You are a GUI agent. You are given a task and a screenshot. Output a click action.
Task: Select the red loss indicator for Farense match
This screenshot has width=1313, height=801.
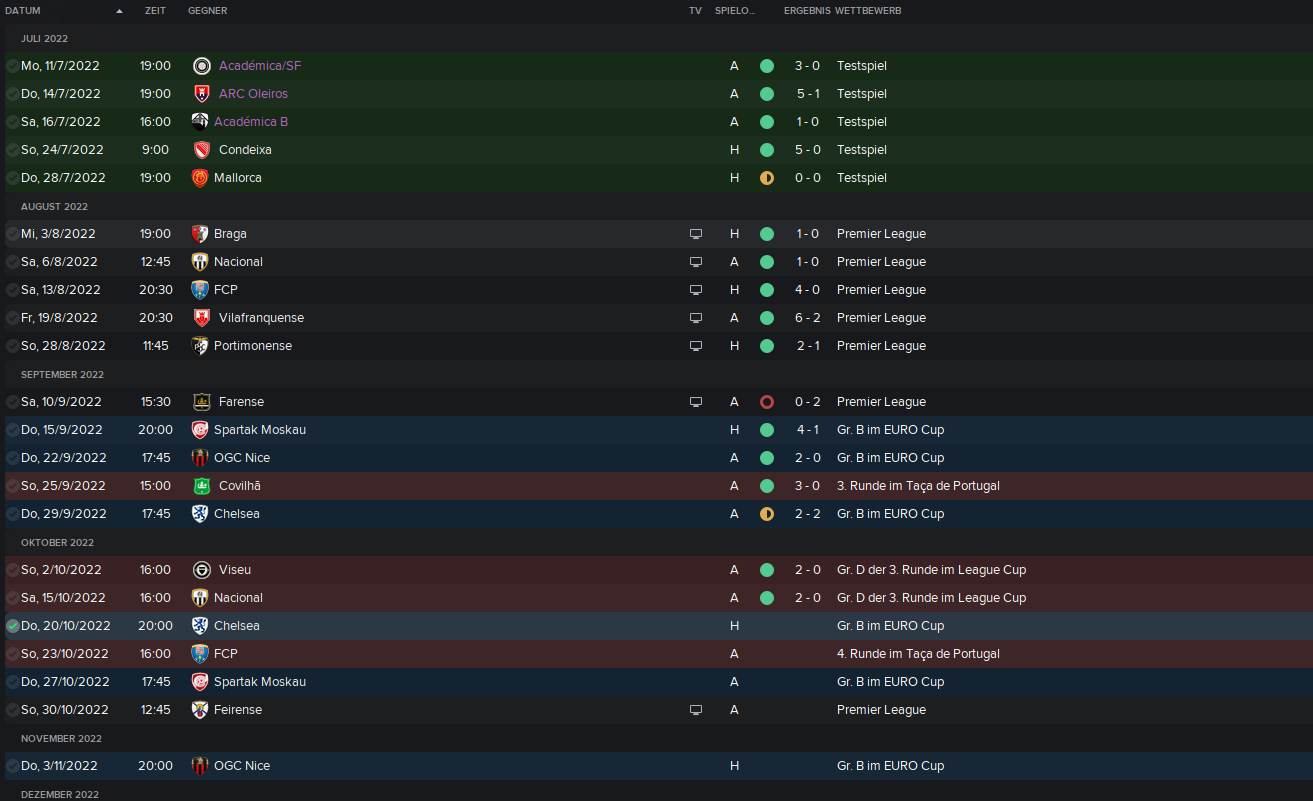(x=767, y=402)
